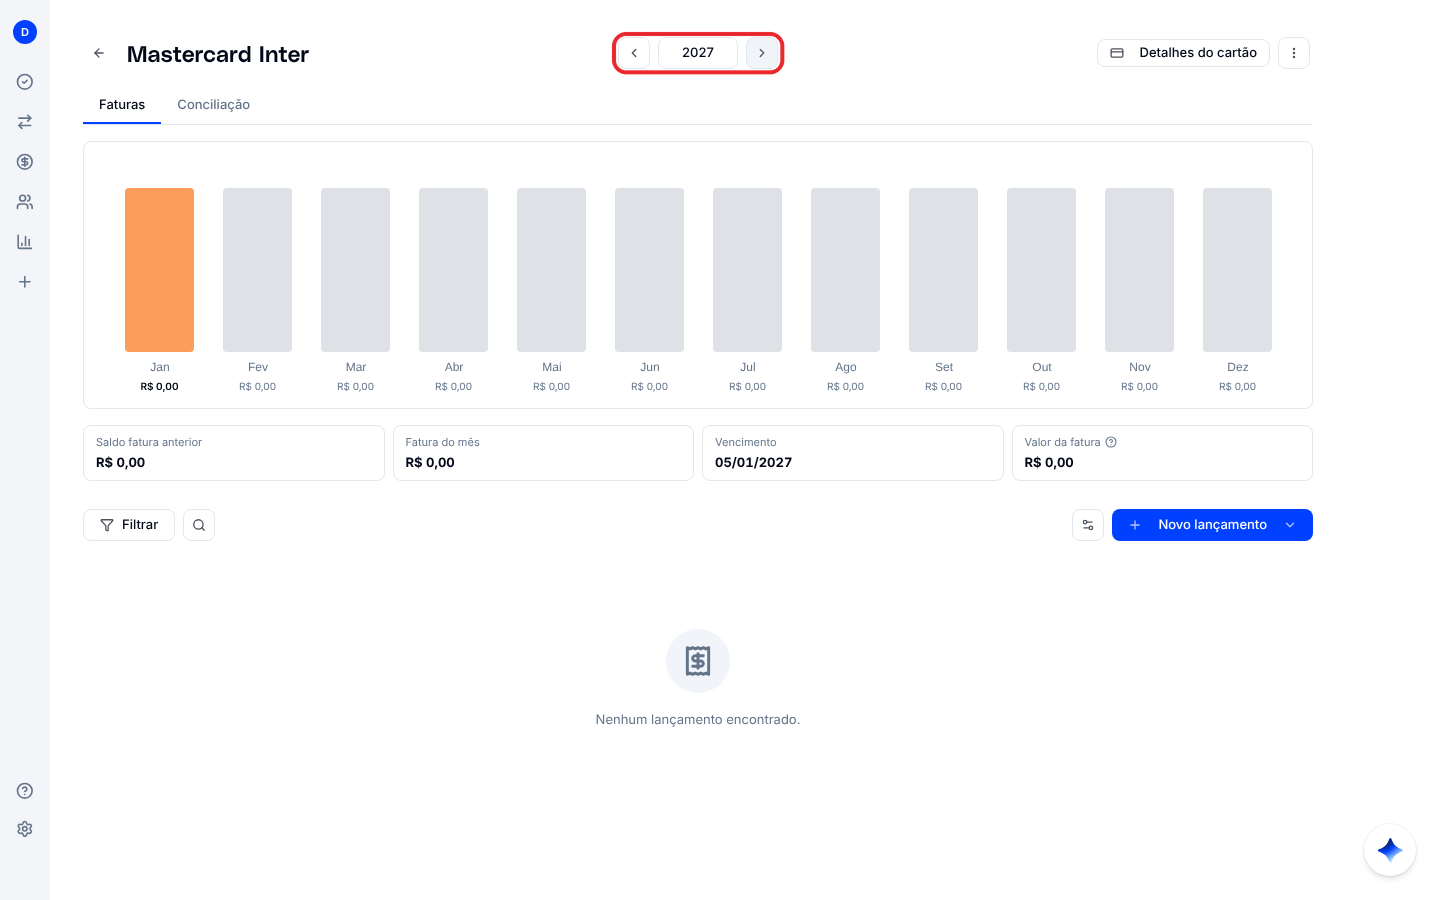This screenshot has height=900, width=1440.
Task: Open the checkmark tasks sidebar icon
Action: (x=25, y=82)
